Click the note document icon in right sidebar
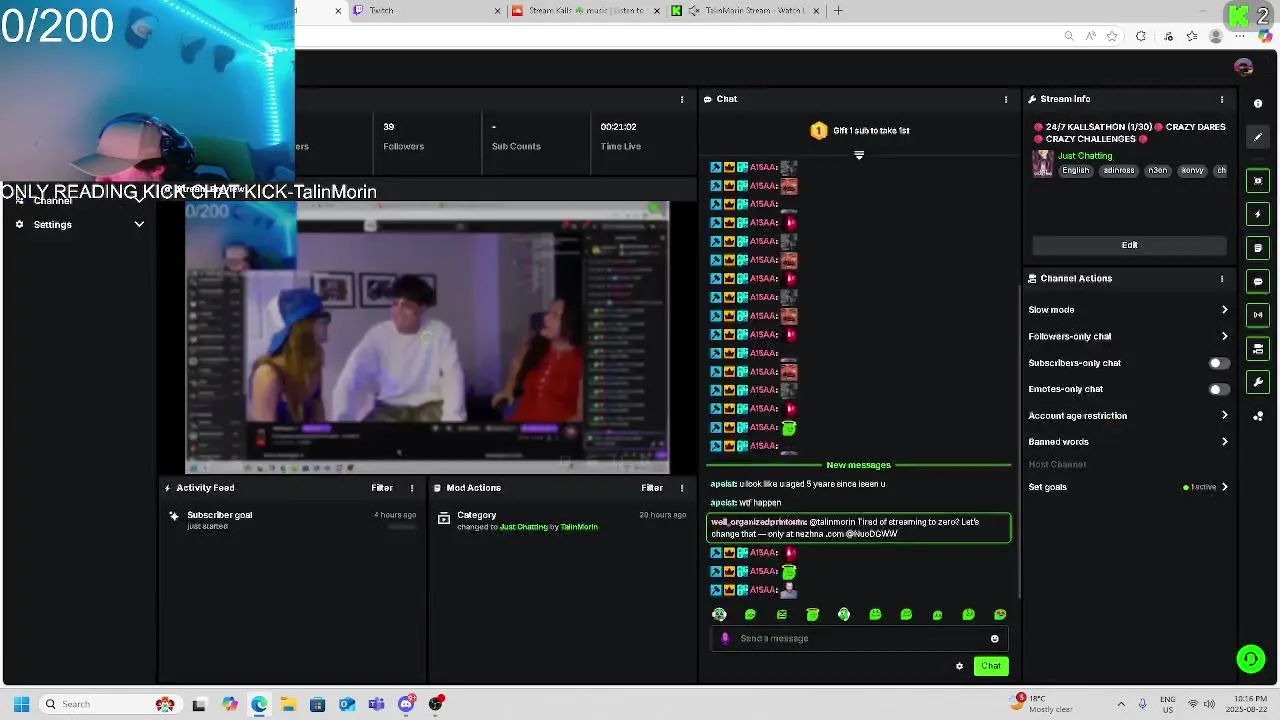Image resolution: width=1280 pixels, height=720 pixels. click(1258, 248)
